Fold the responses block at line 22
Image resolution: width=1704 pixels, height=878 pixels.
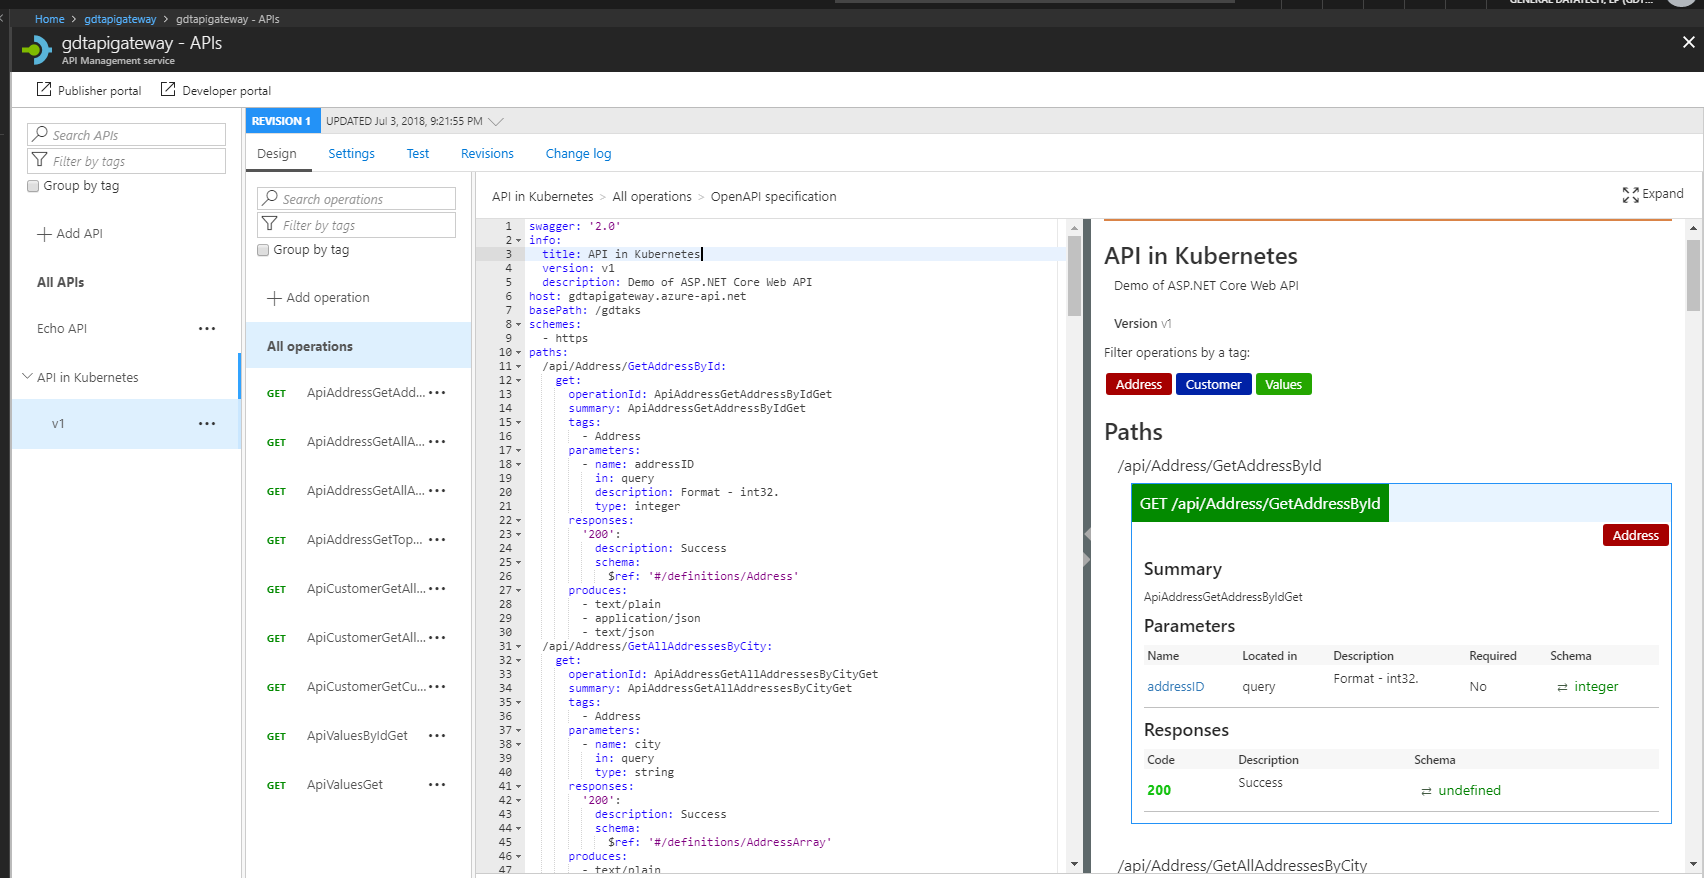tap(518, 520)
